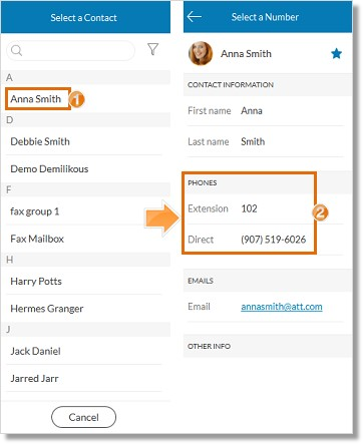Click the search magnifier icon

[16, 50]
